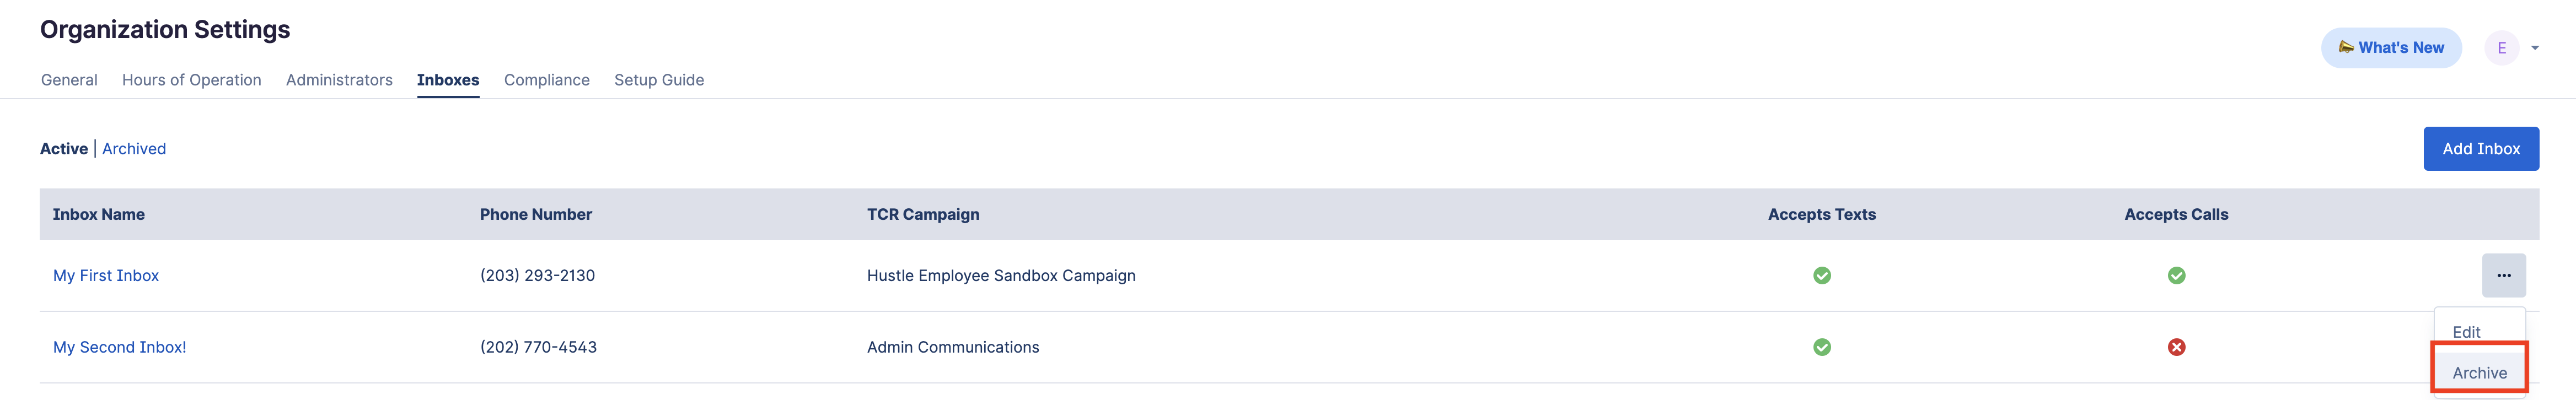The width and height of the screenshot is (2576, 400).
Task: Click My First Inbox green Accepts Texts checkmark
Action: (x=1821, y=275)
